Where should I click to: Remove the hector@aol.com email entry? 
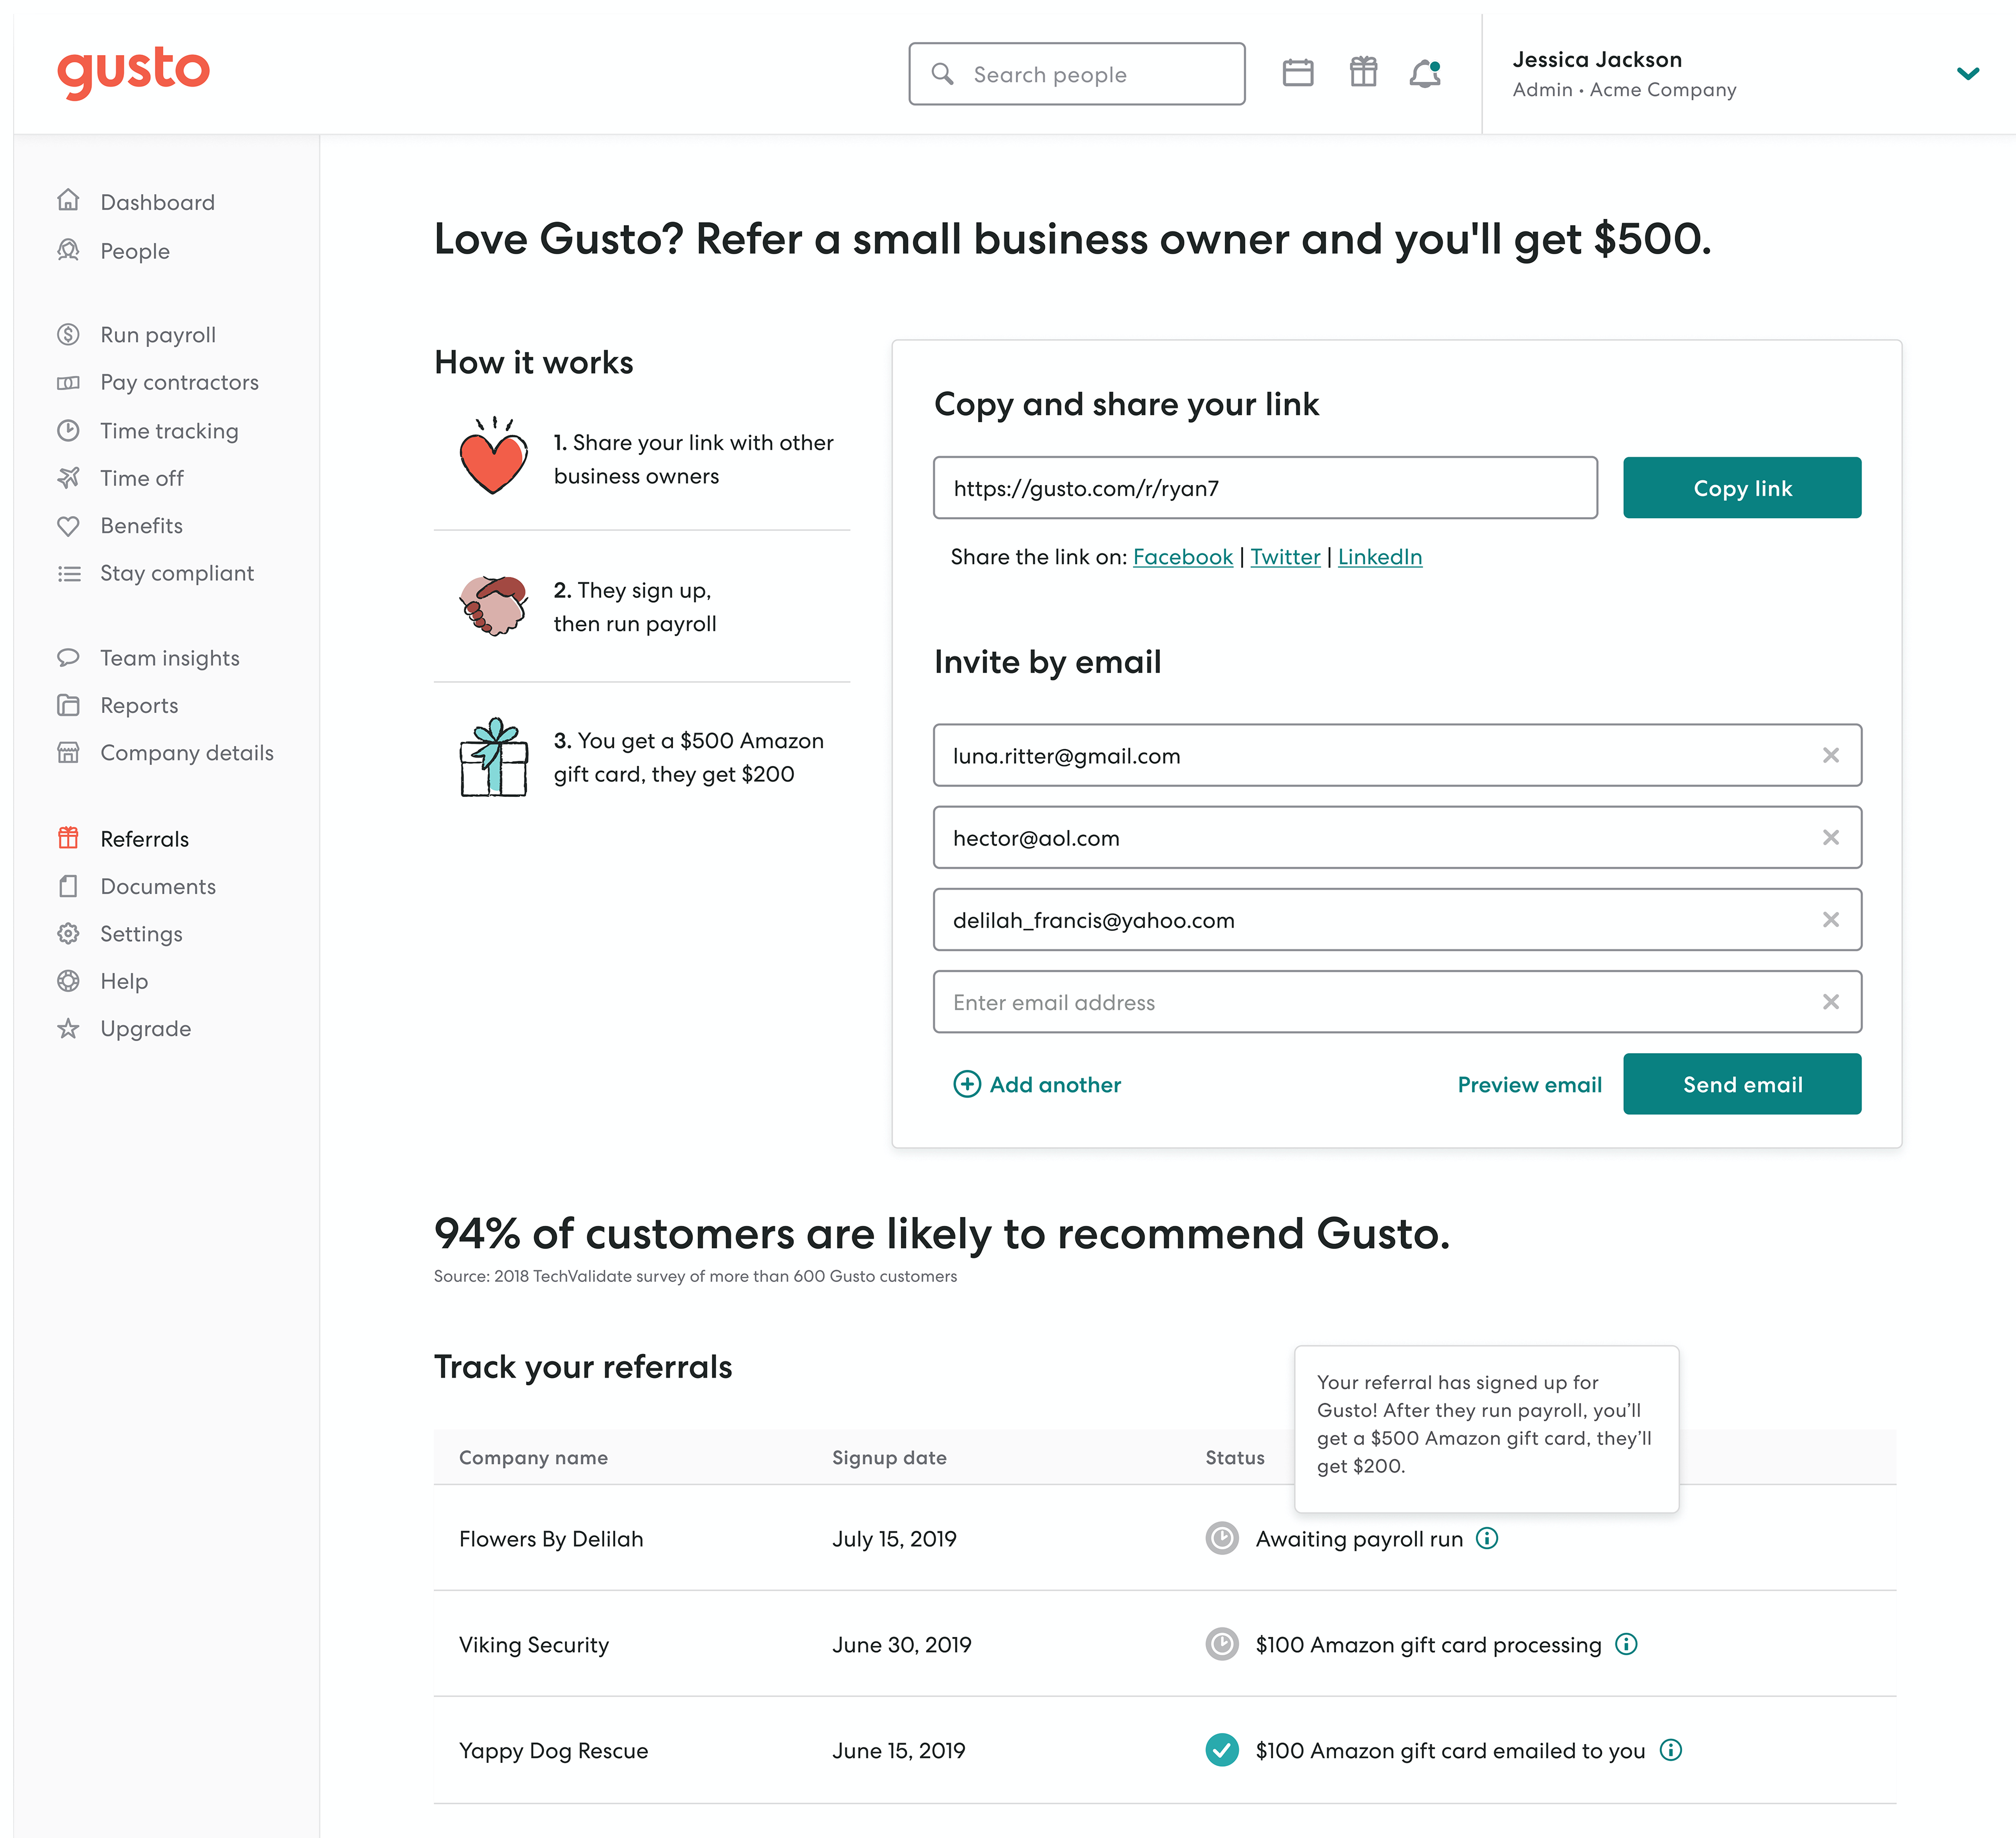[1830, 837]
